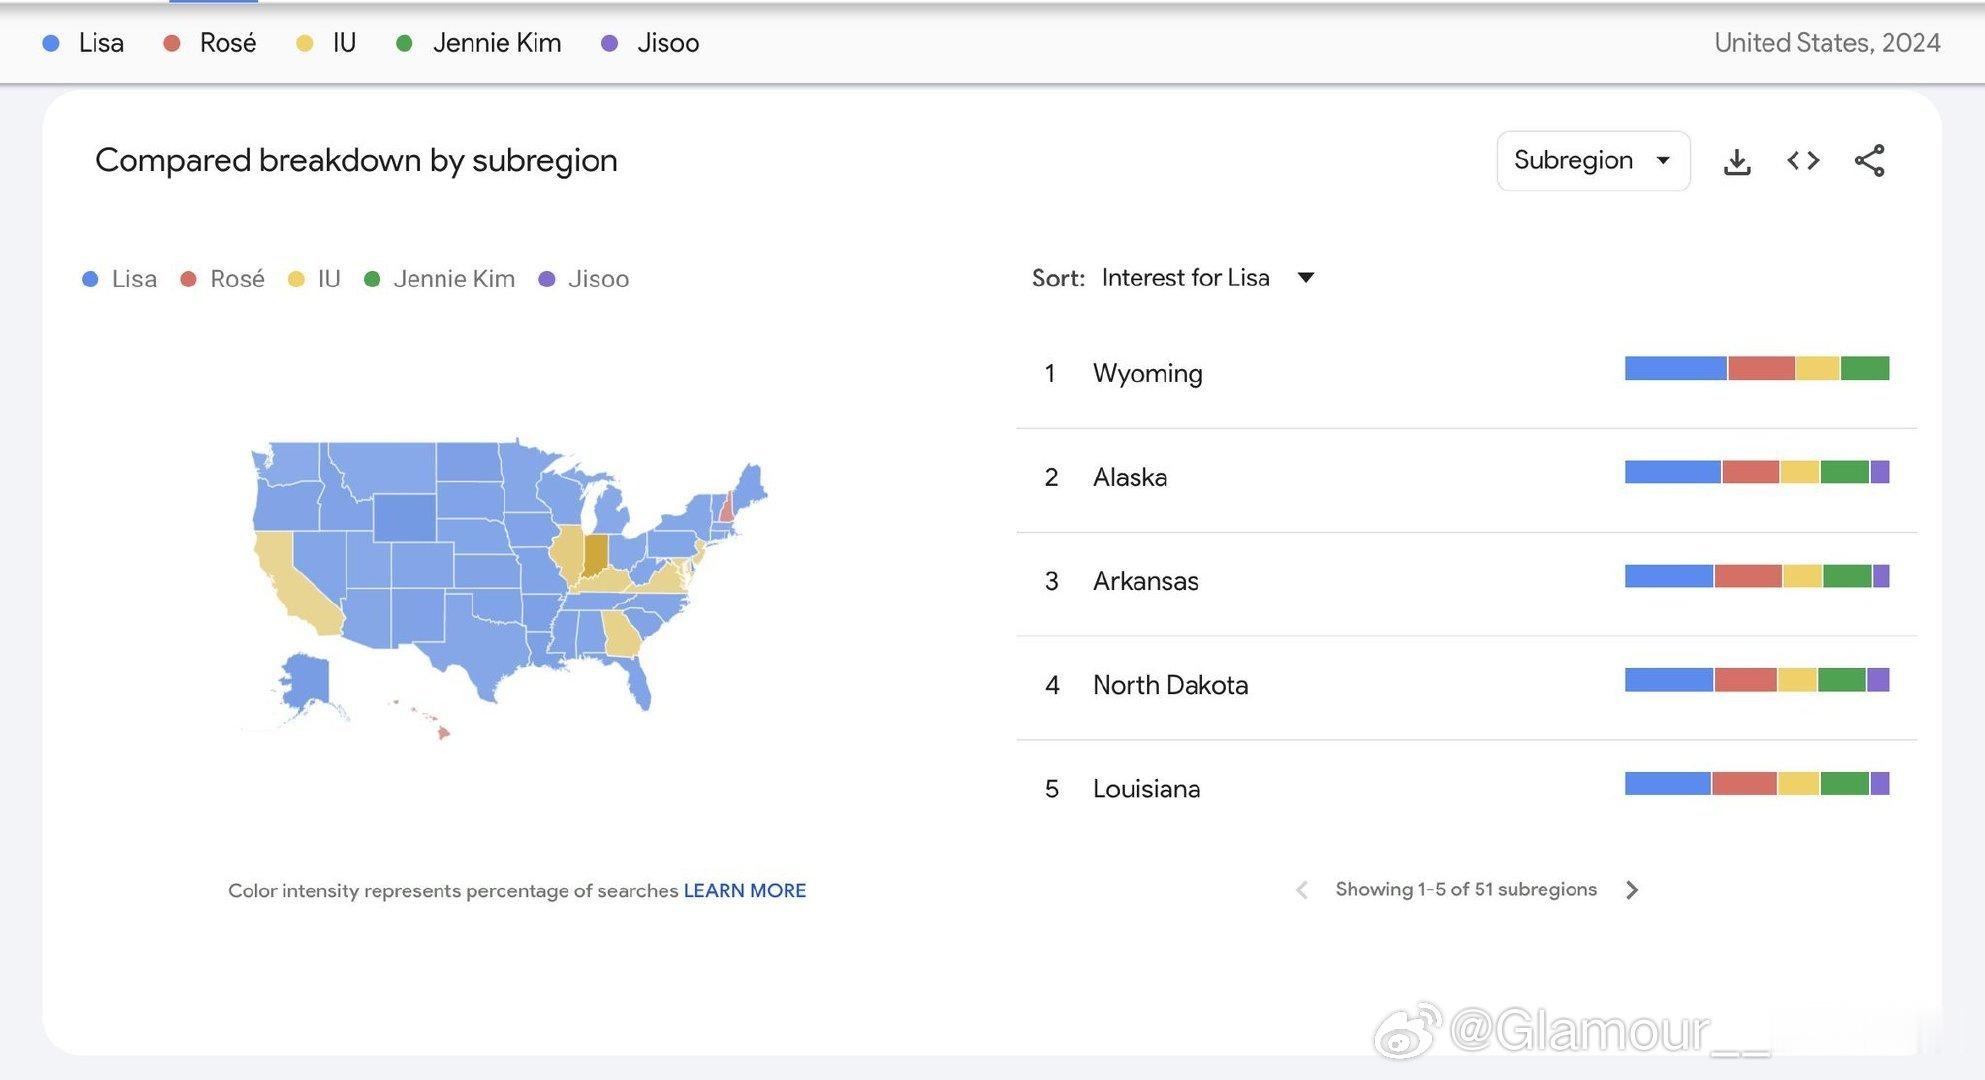This screenshot has width=1985, height=1080.
Task: Share the subregion comparison chart
Action: 1869,161
